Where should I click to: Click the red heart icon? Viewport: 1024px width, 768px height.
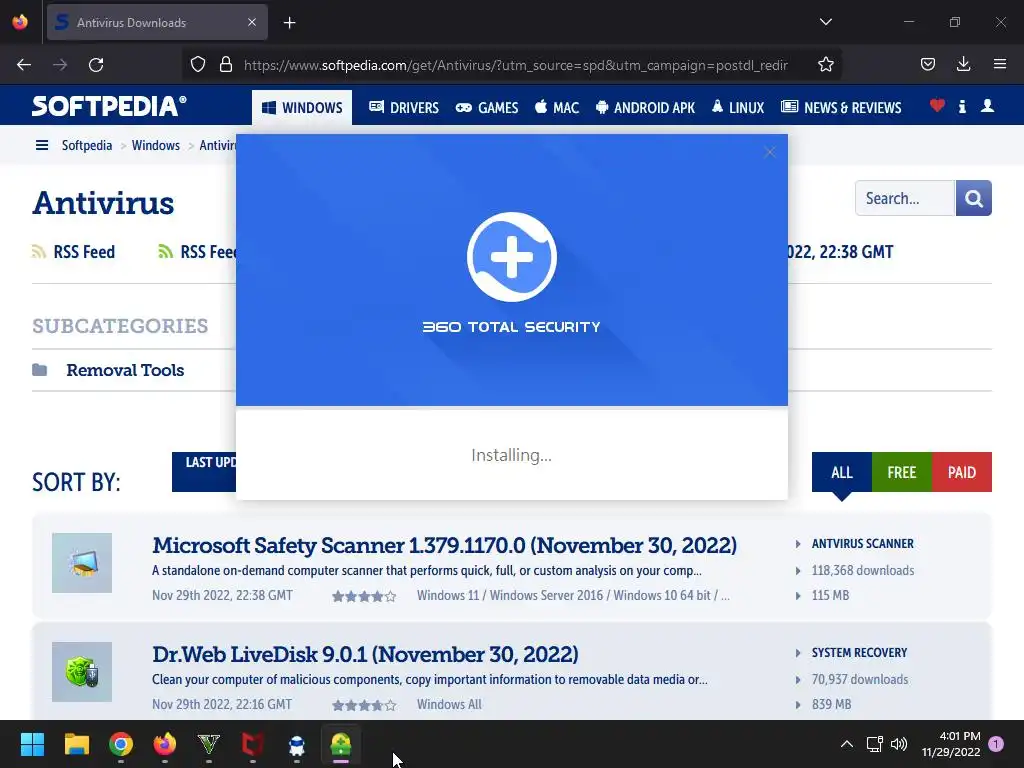[937, 106]
